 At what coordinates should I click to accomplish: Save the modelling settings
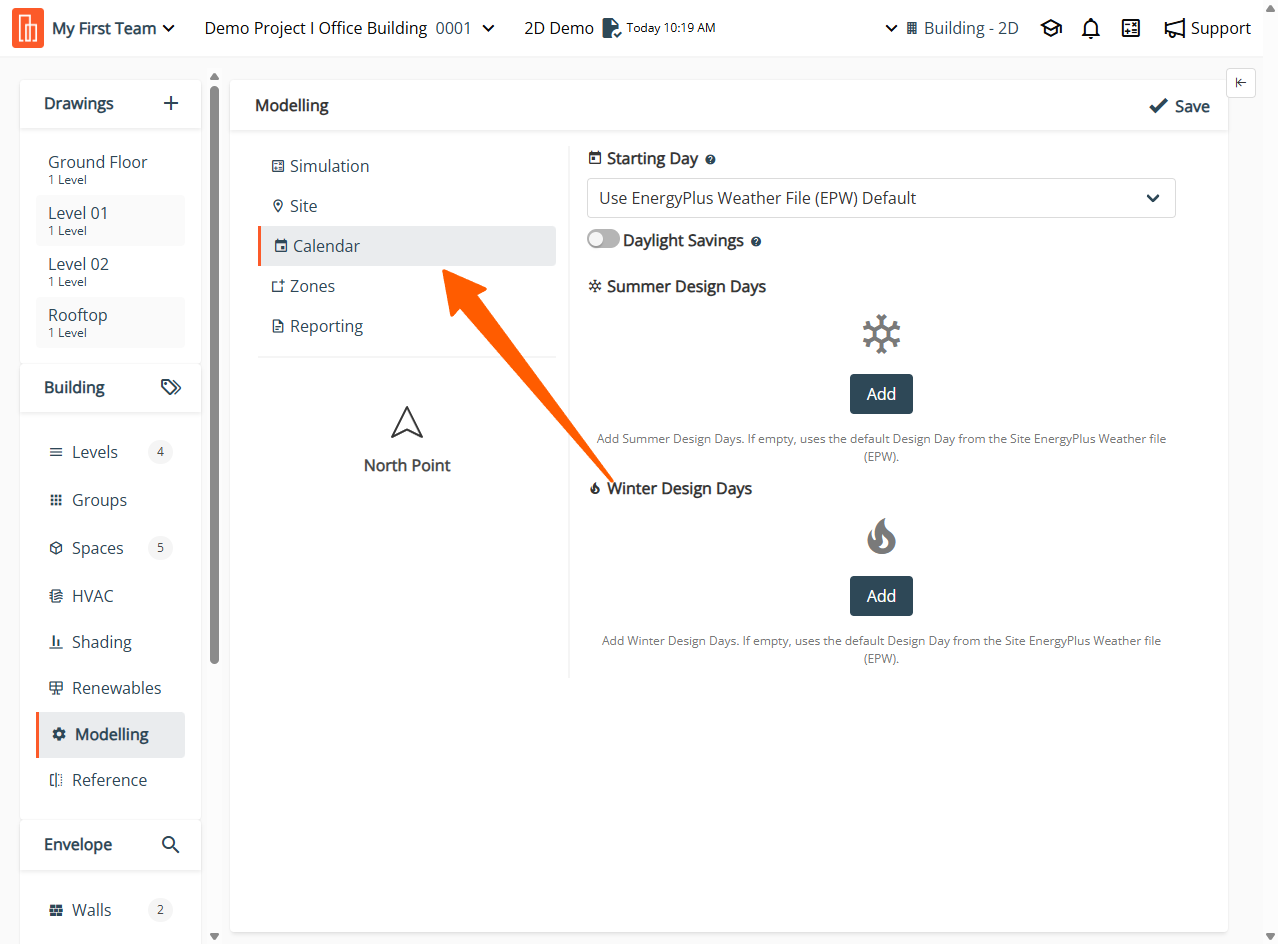[1180, 106]
